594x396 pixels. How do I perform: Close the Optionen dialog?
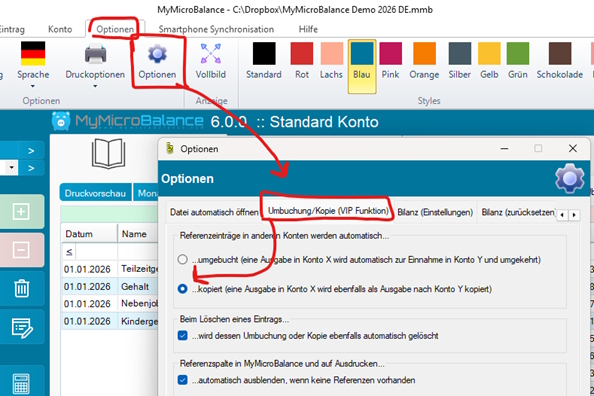click(573, 148)
